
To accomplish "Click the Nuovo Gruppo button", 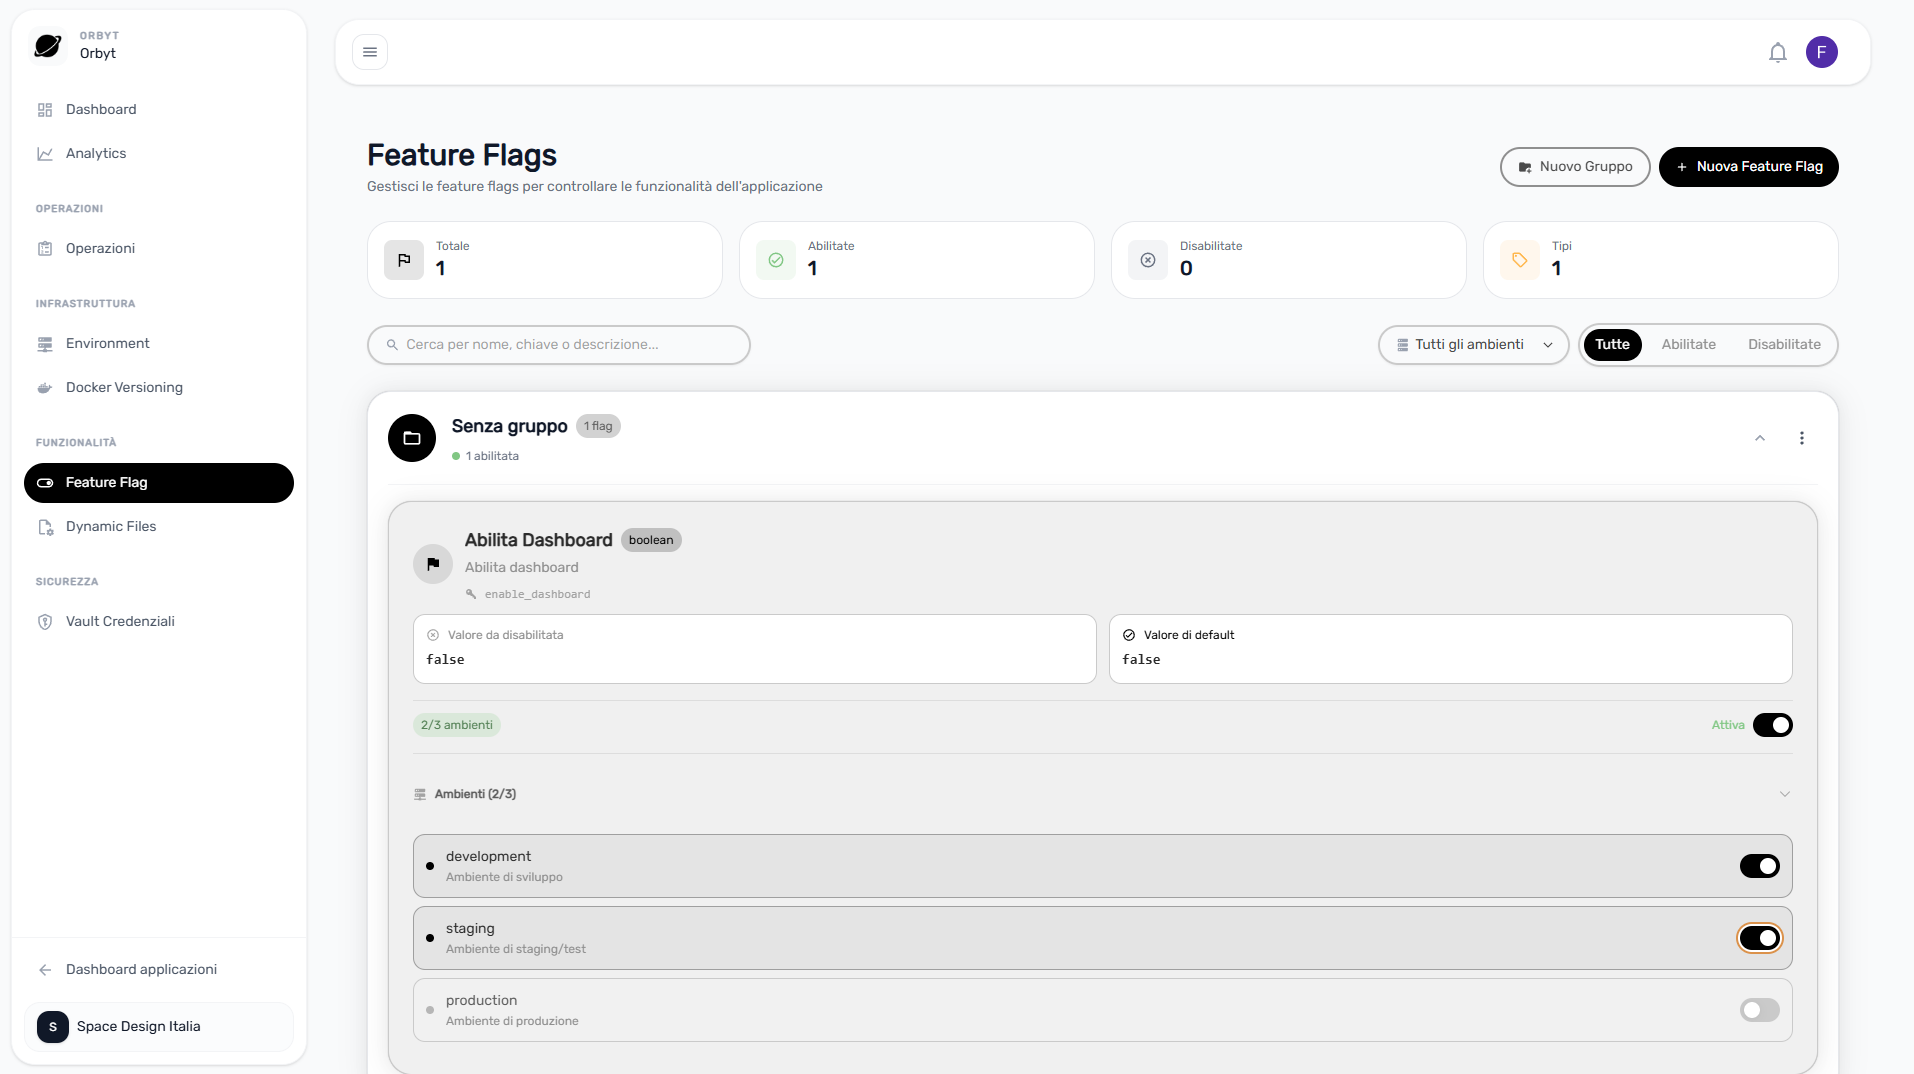I will point(1575,167).
